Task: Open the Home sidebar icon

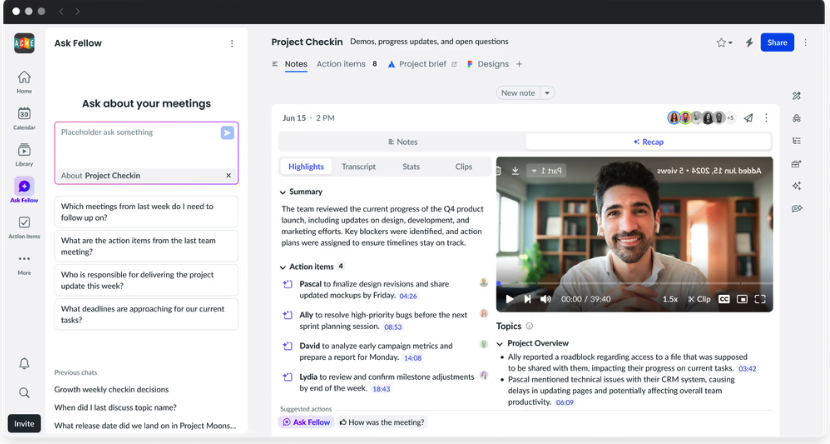Action: coord(24,82)
